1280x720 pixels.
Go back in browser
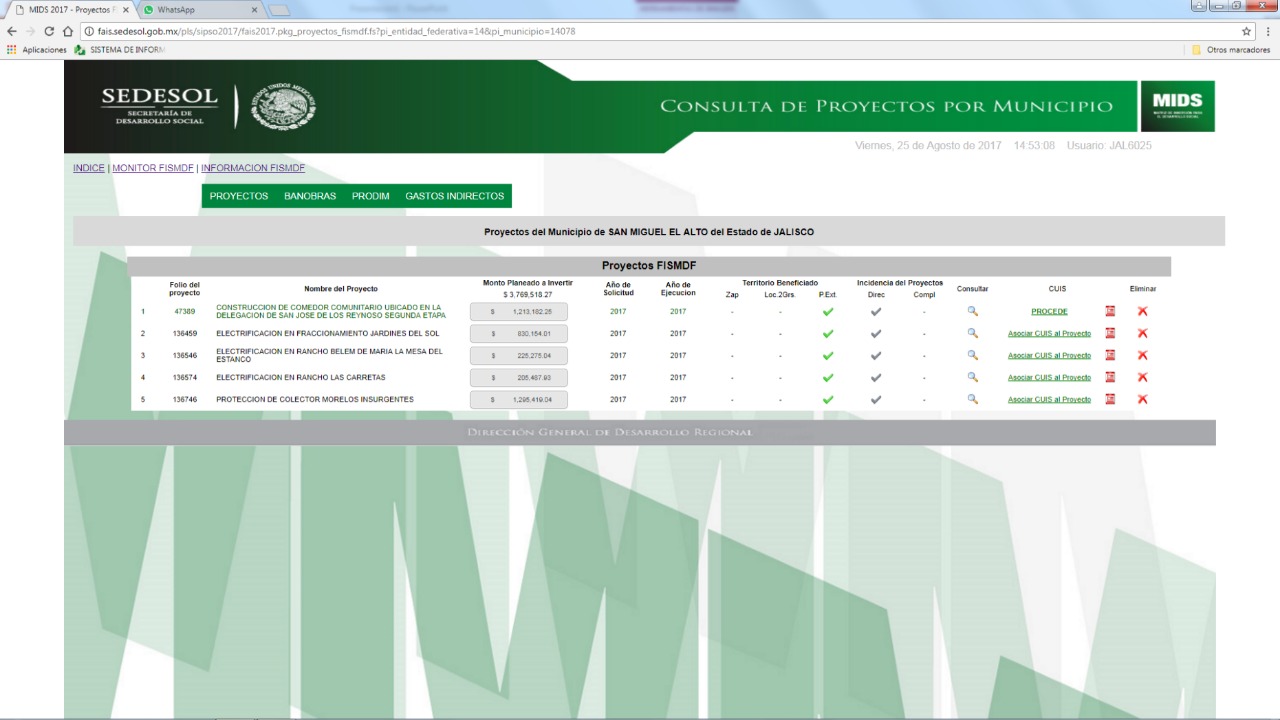click(12, 31)
